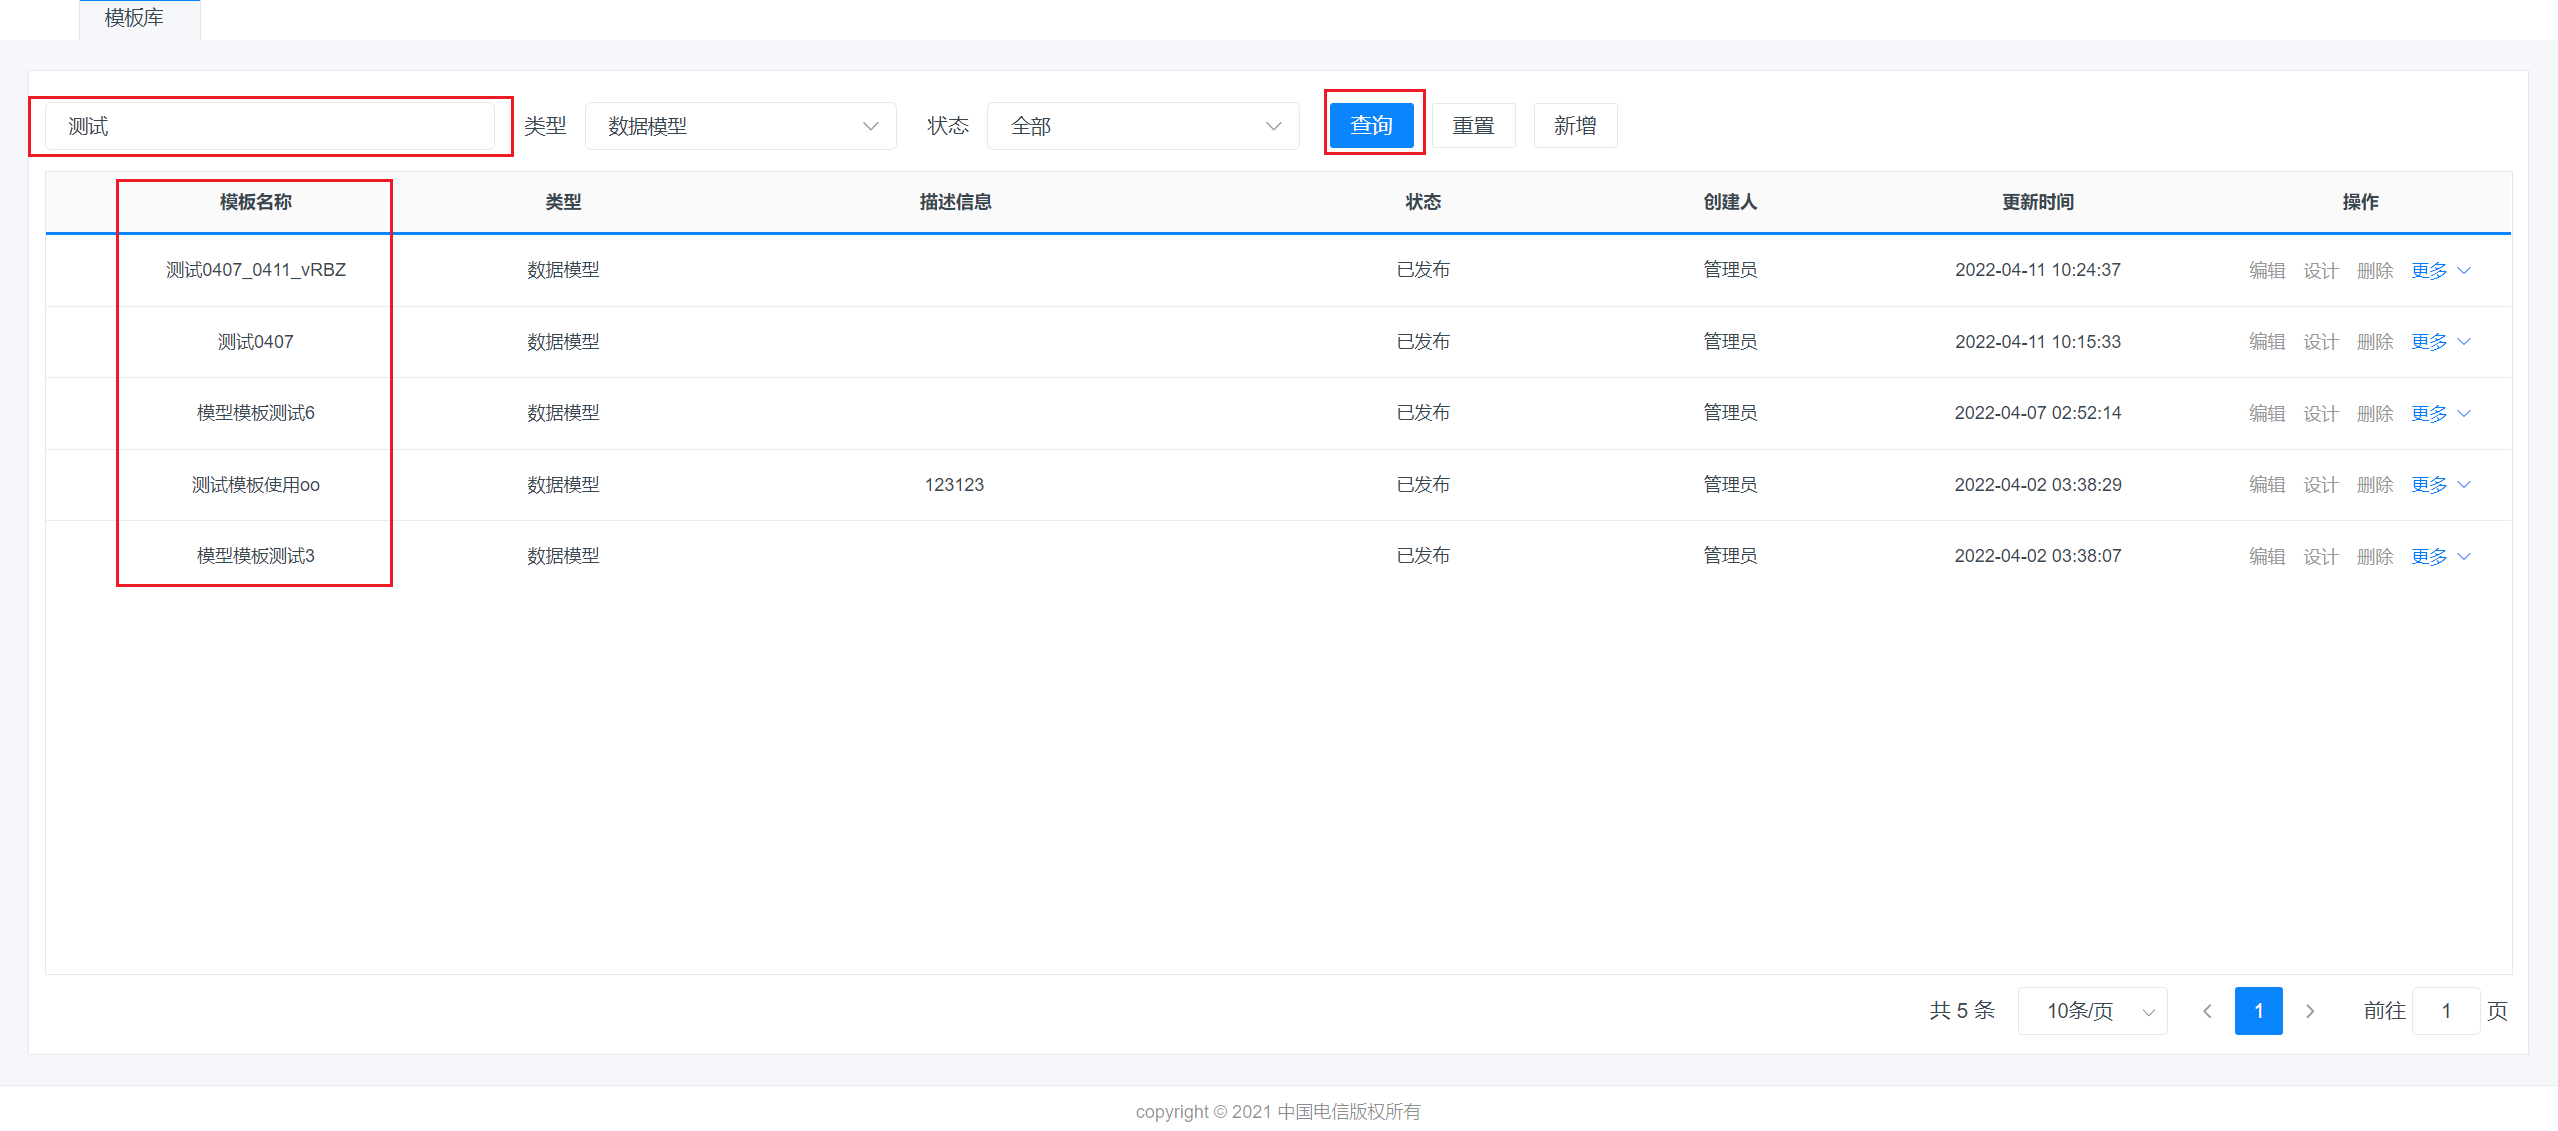The height and width of the screenshot is (1131, 2558).
Task: Click 编辑 for 测试0407_0411_vRBZ row
Action: pos(2267,270)
